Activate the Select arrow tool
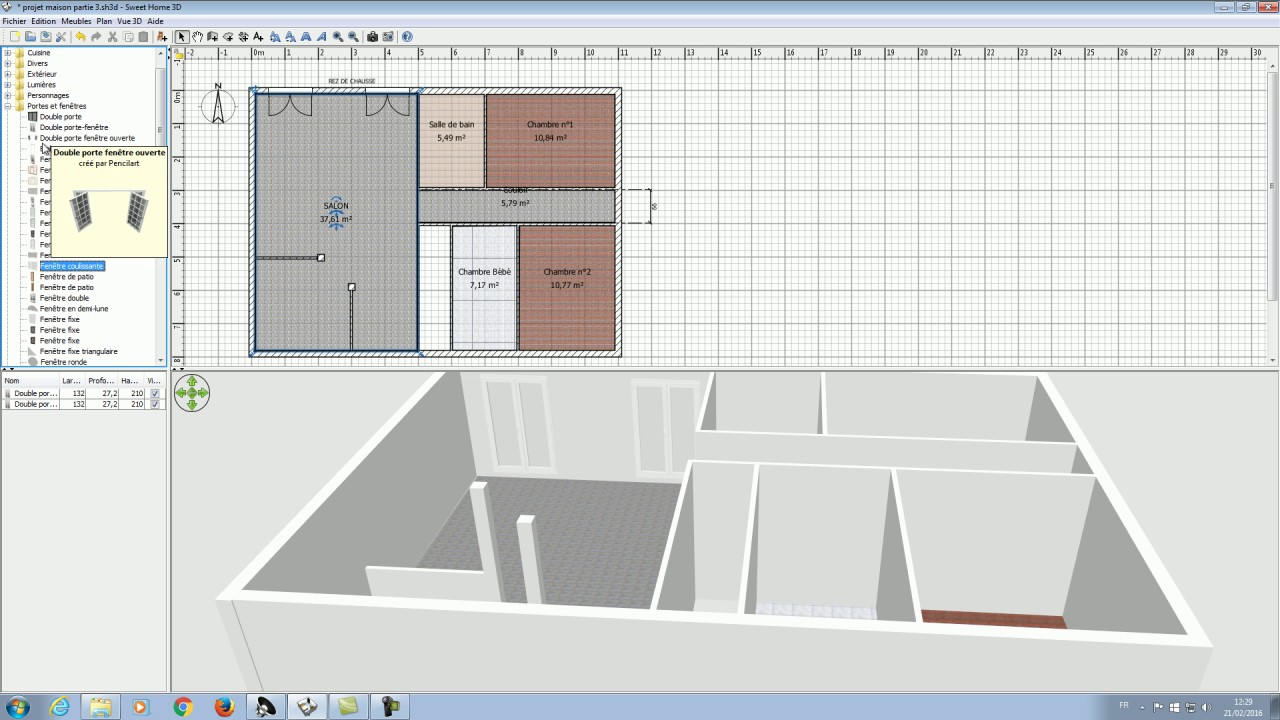Viewport: 1280px width, 720px height. 181,37
